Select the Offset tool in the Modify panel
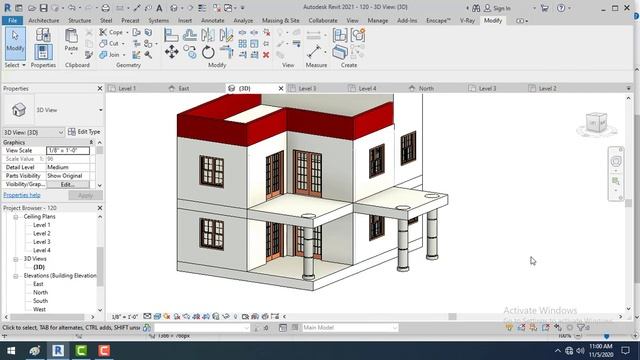Image resolution: width=640 pixels, height=360 pixels. (x=190, y=35)
